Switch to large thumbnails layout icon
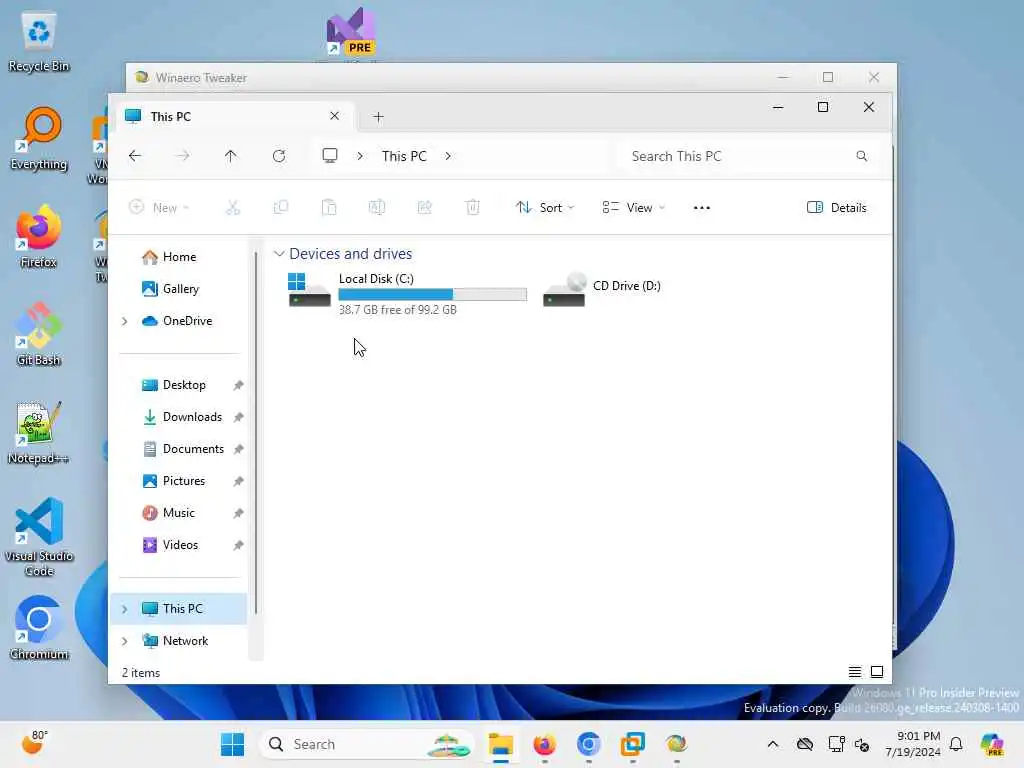 (877, 672)
